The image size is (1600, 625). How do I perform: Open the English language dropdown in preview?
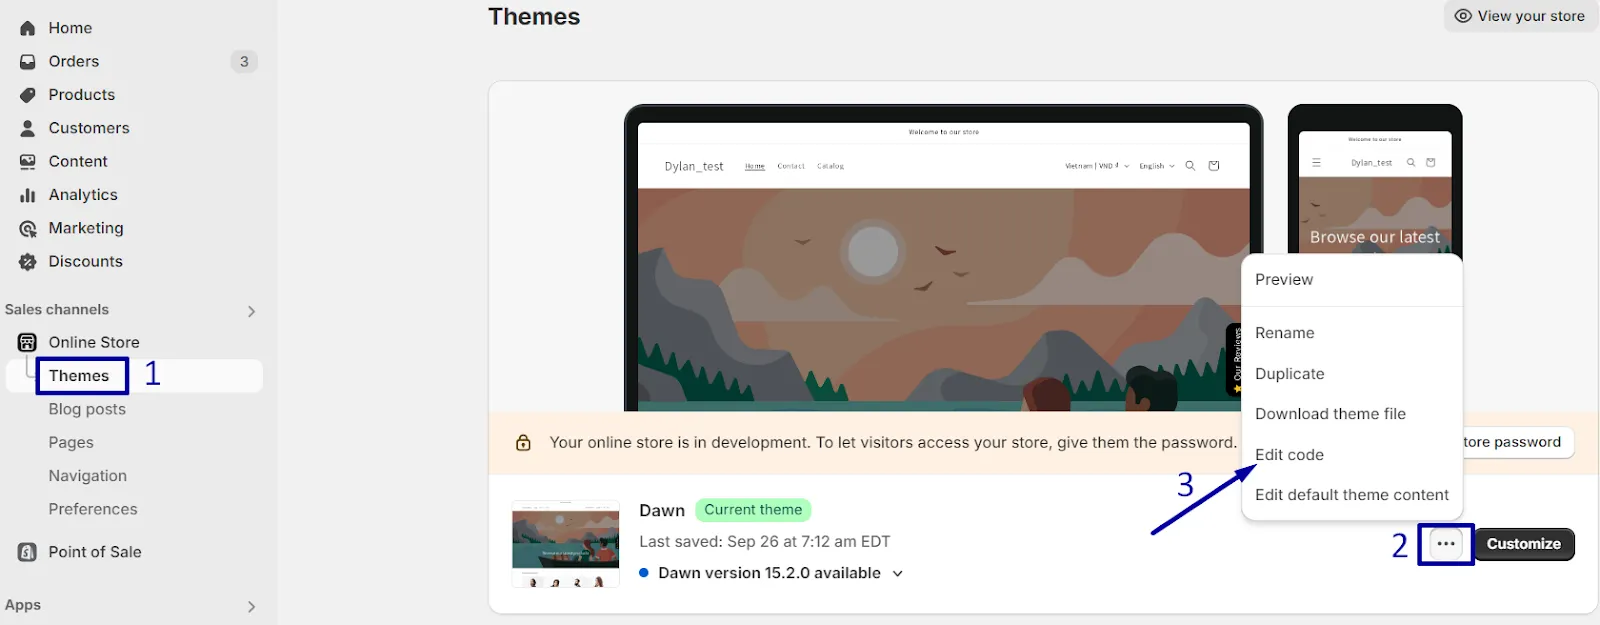point(1157,166)
